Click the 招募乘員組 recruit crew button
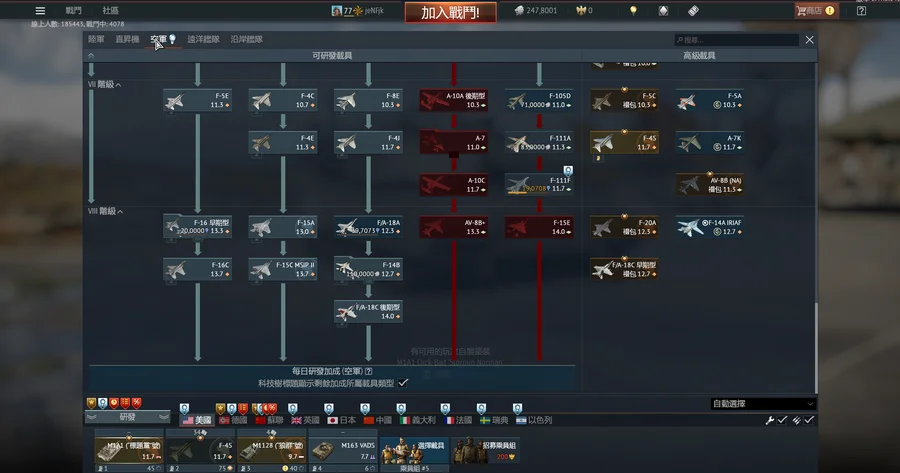900x473 pixels. (x=486, y=451)
